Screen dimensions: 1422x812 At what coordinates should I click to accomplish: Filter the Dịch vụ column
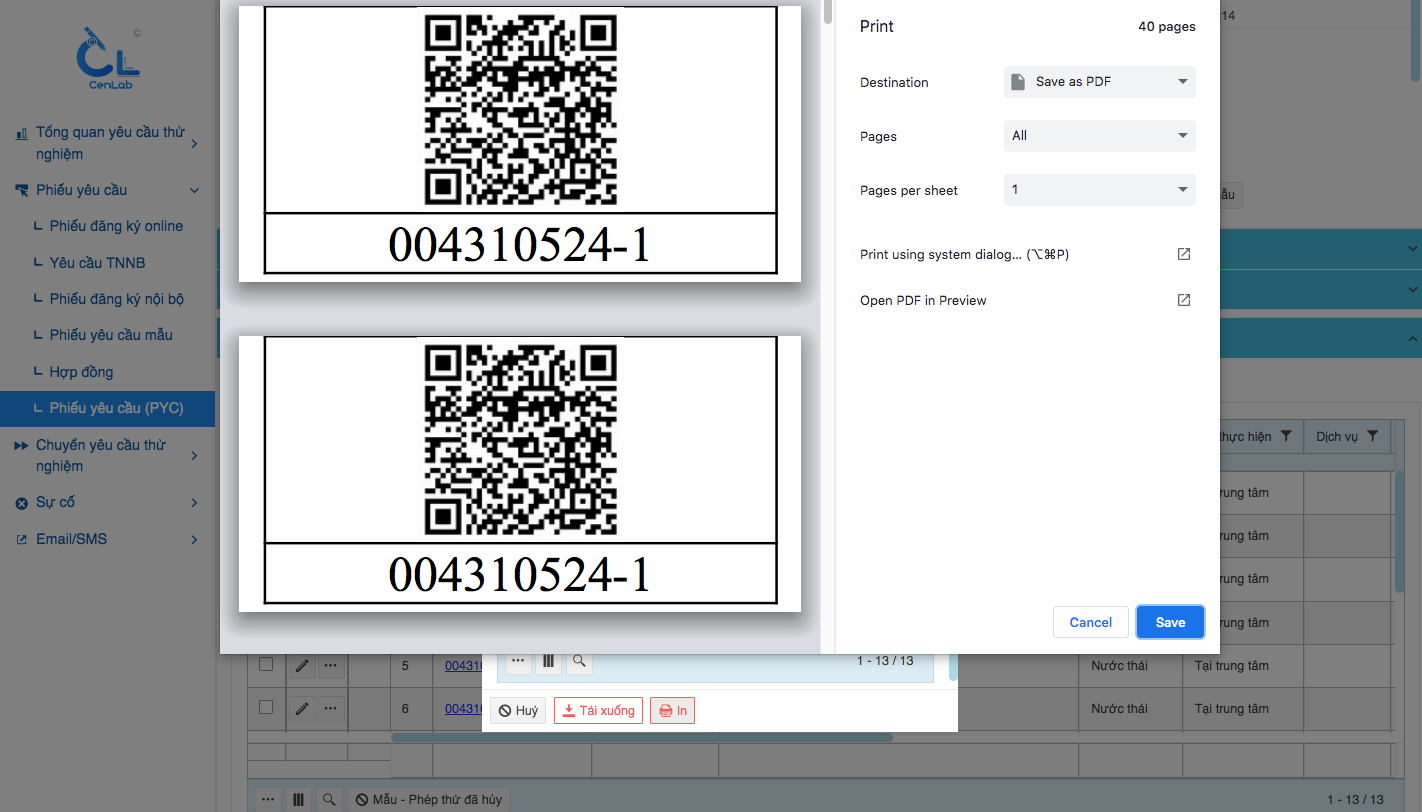point(1373,436)
